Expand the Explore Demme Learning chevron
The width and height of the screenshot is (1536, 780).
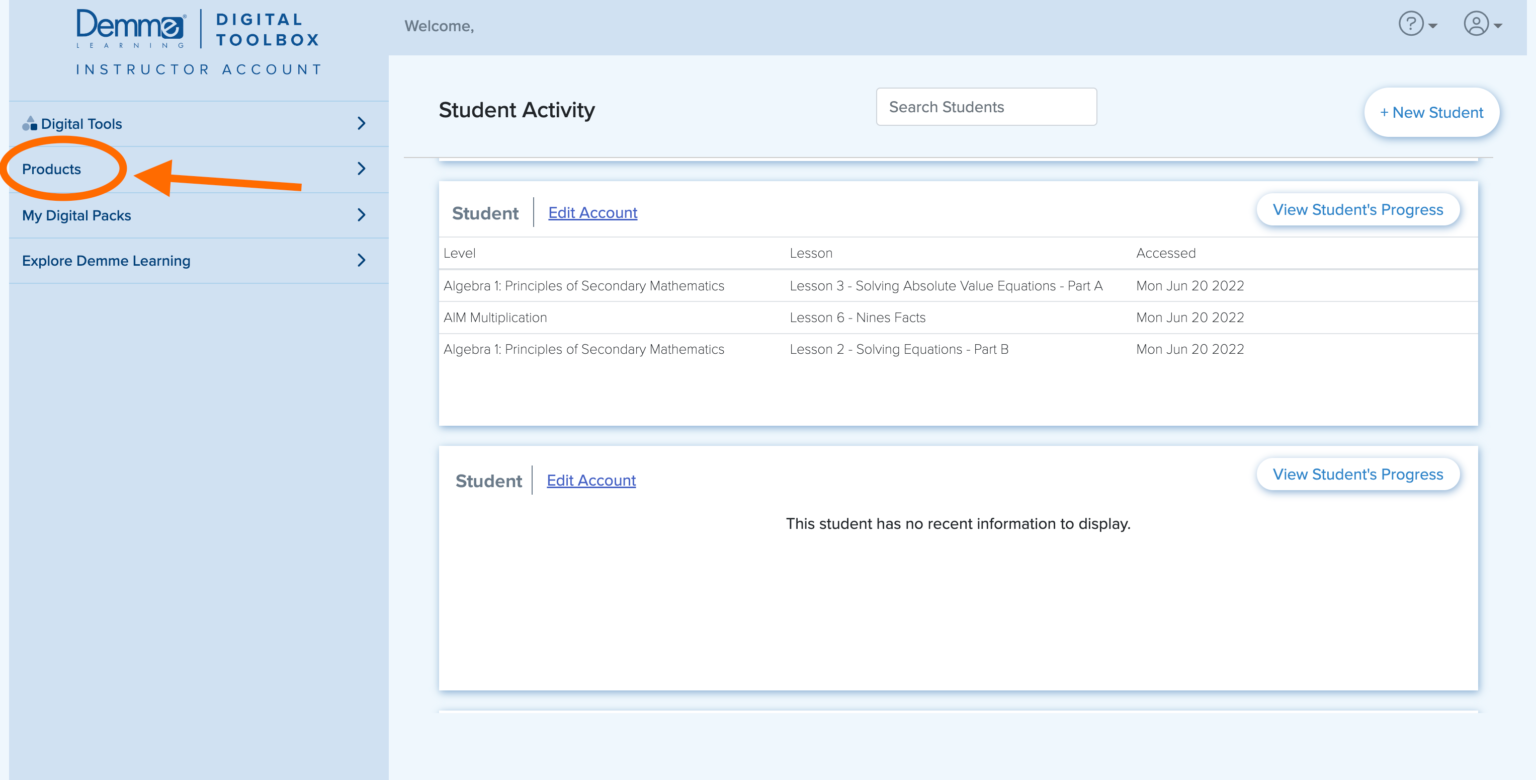pos(361,260)
